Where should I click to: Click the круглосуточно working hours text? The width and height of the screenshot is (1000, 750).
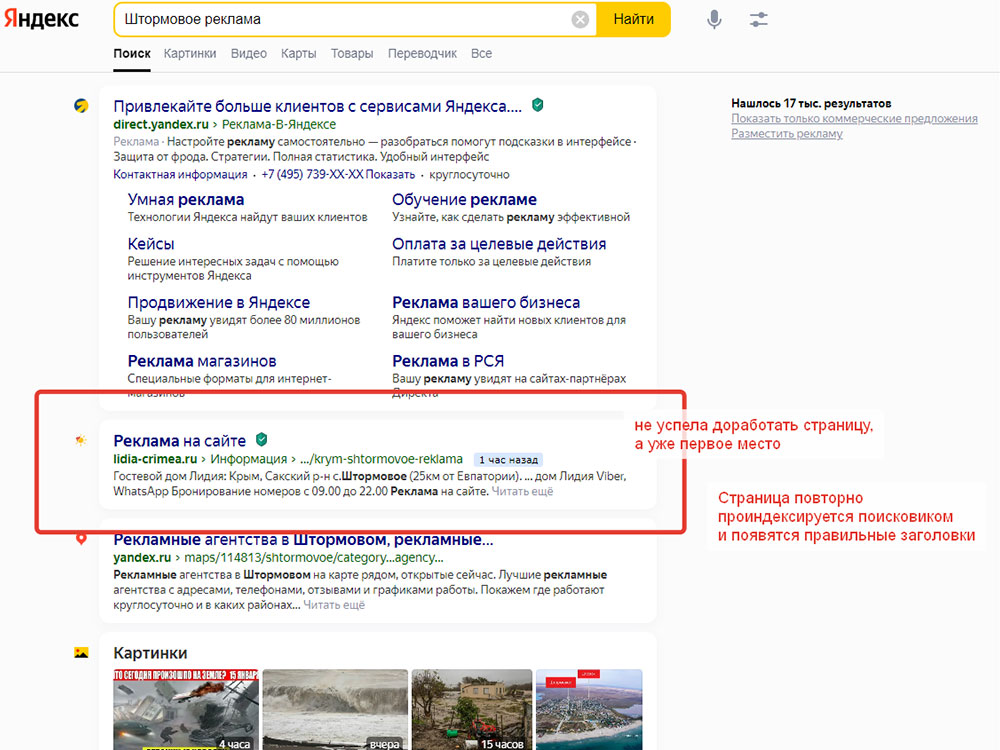point(469,174)
